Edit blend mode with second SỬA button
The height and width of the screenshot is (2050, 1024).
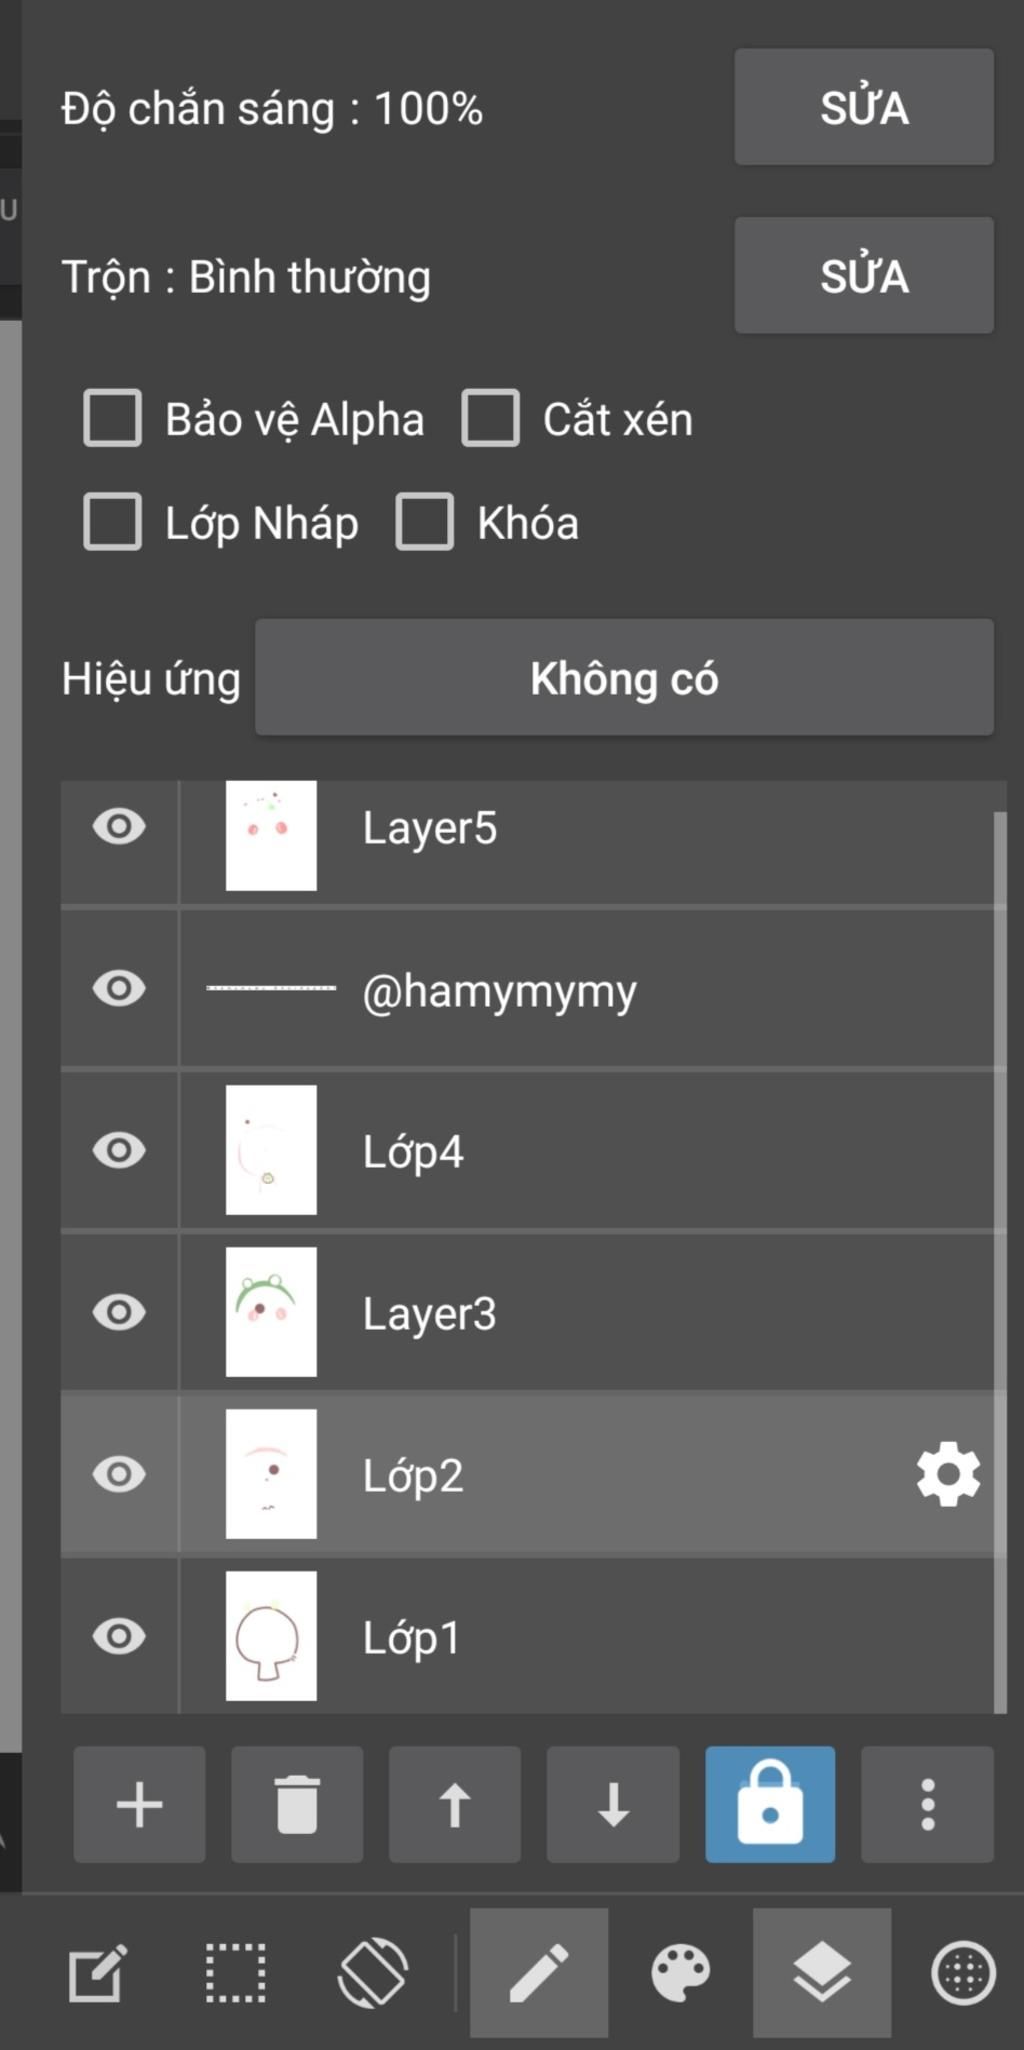(x=864, y=276)
